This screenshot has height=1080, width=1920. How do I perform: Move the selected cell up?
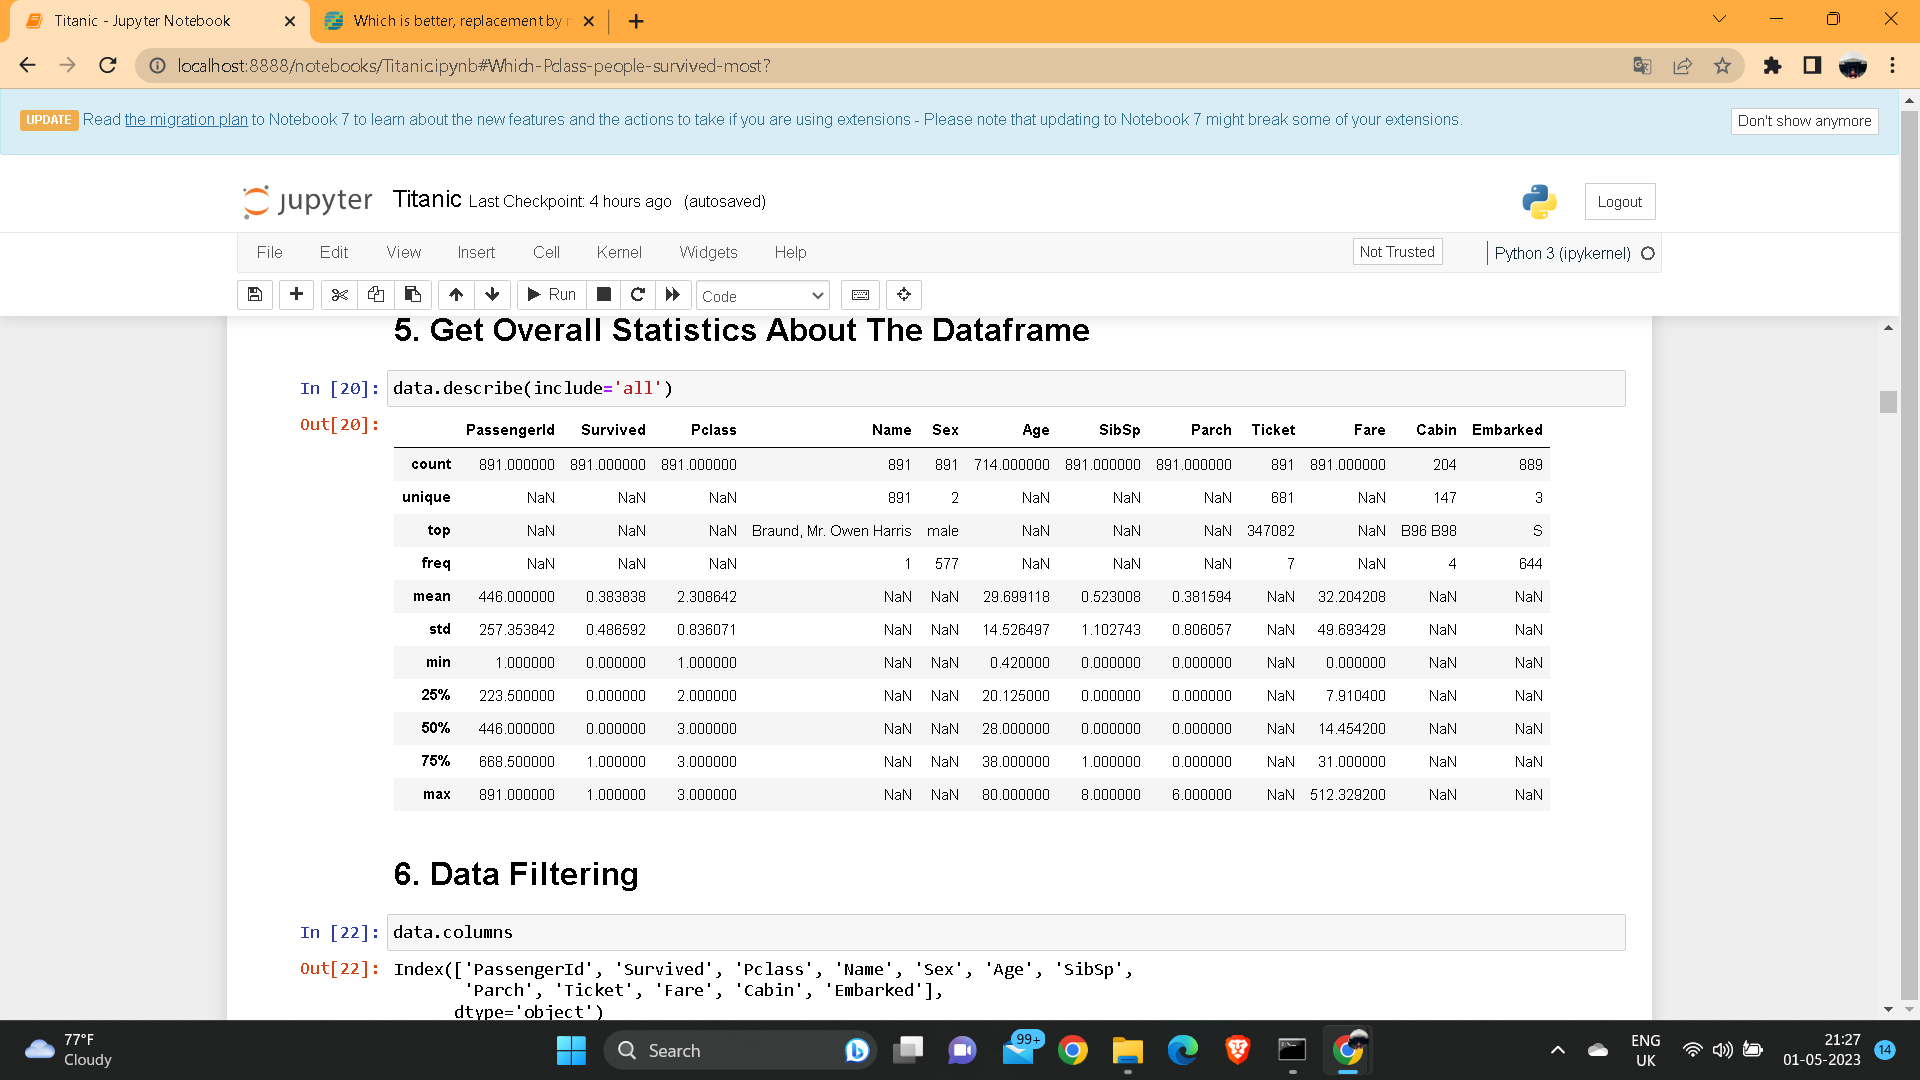pos(456,295)
